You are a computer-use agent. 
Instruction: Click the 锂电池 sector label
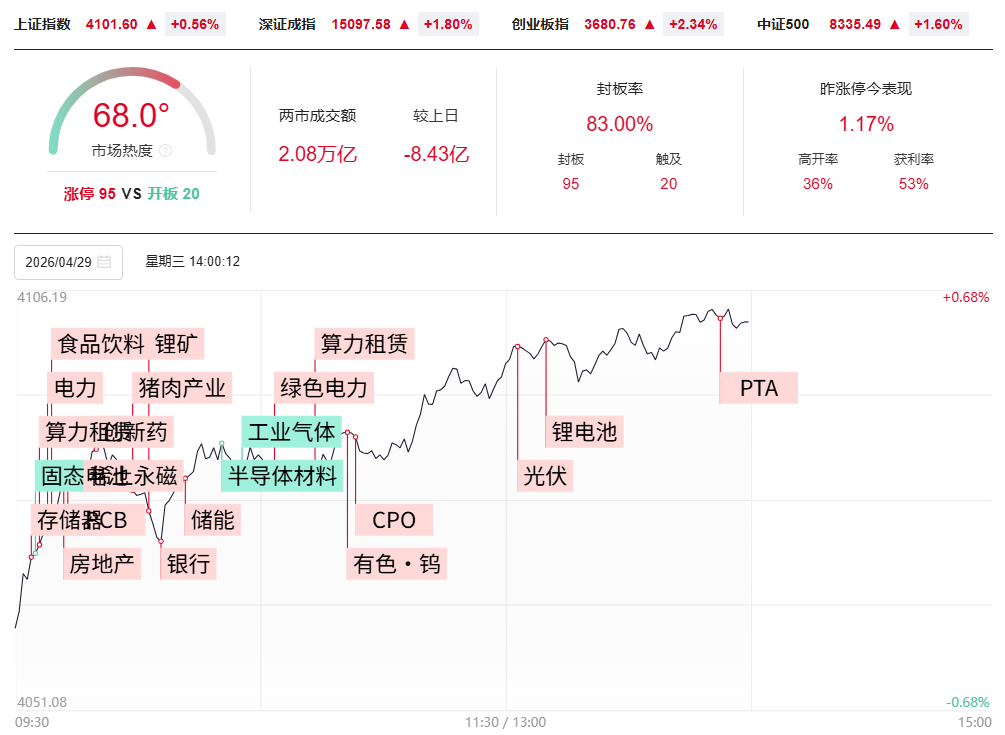pyautogui.click(x=585, y=432)
